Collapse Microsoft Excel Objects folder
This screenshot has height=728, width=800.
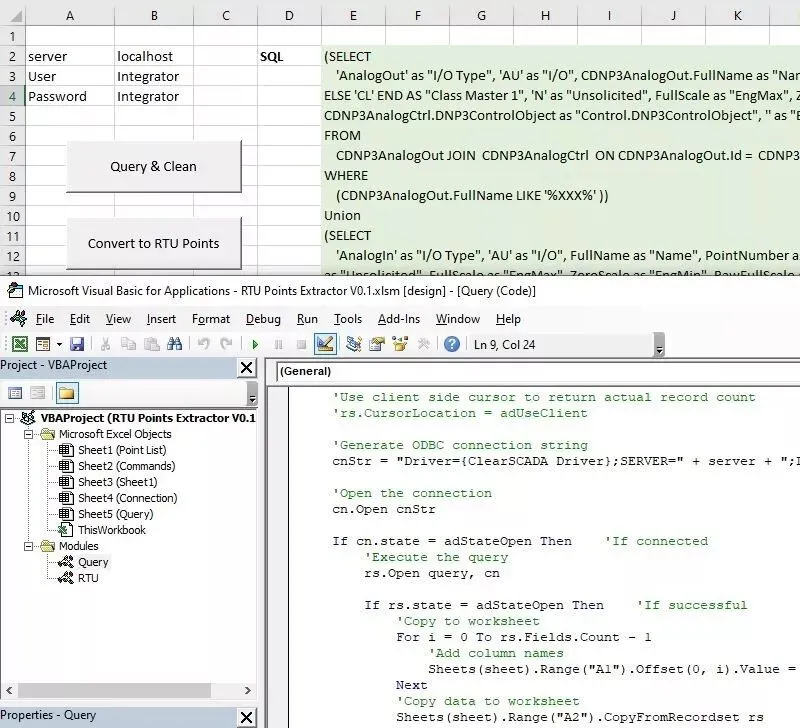coord(29,435)
